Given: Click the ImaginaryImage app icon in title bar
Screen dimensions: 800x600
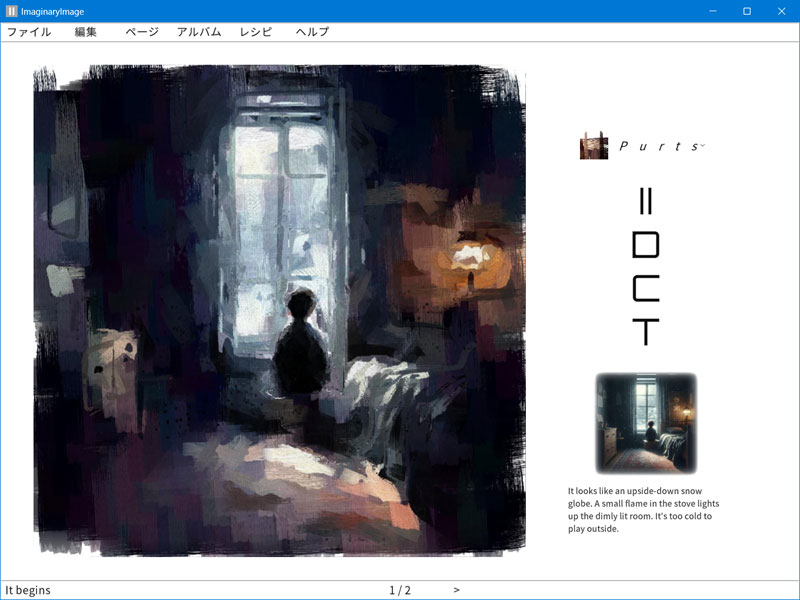Looking at the screenshot, I should click(x=11, y=11).
